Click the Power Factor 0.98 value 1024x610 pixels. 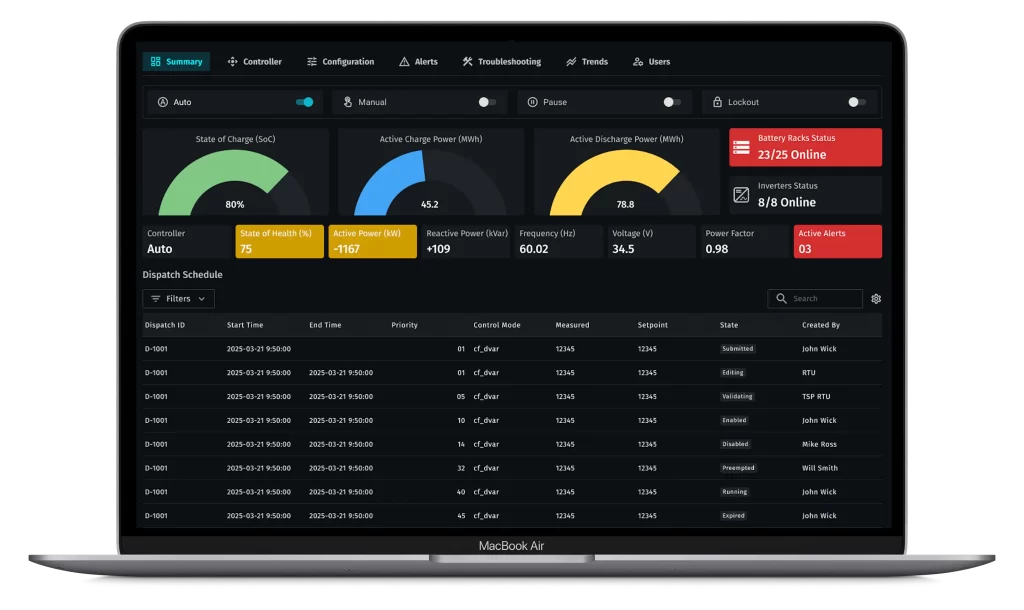coord(716,249)
